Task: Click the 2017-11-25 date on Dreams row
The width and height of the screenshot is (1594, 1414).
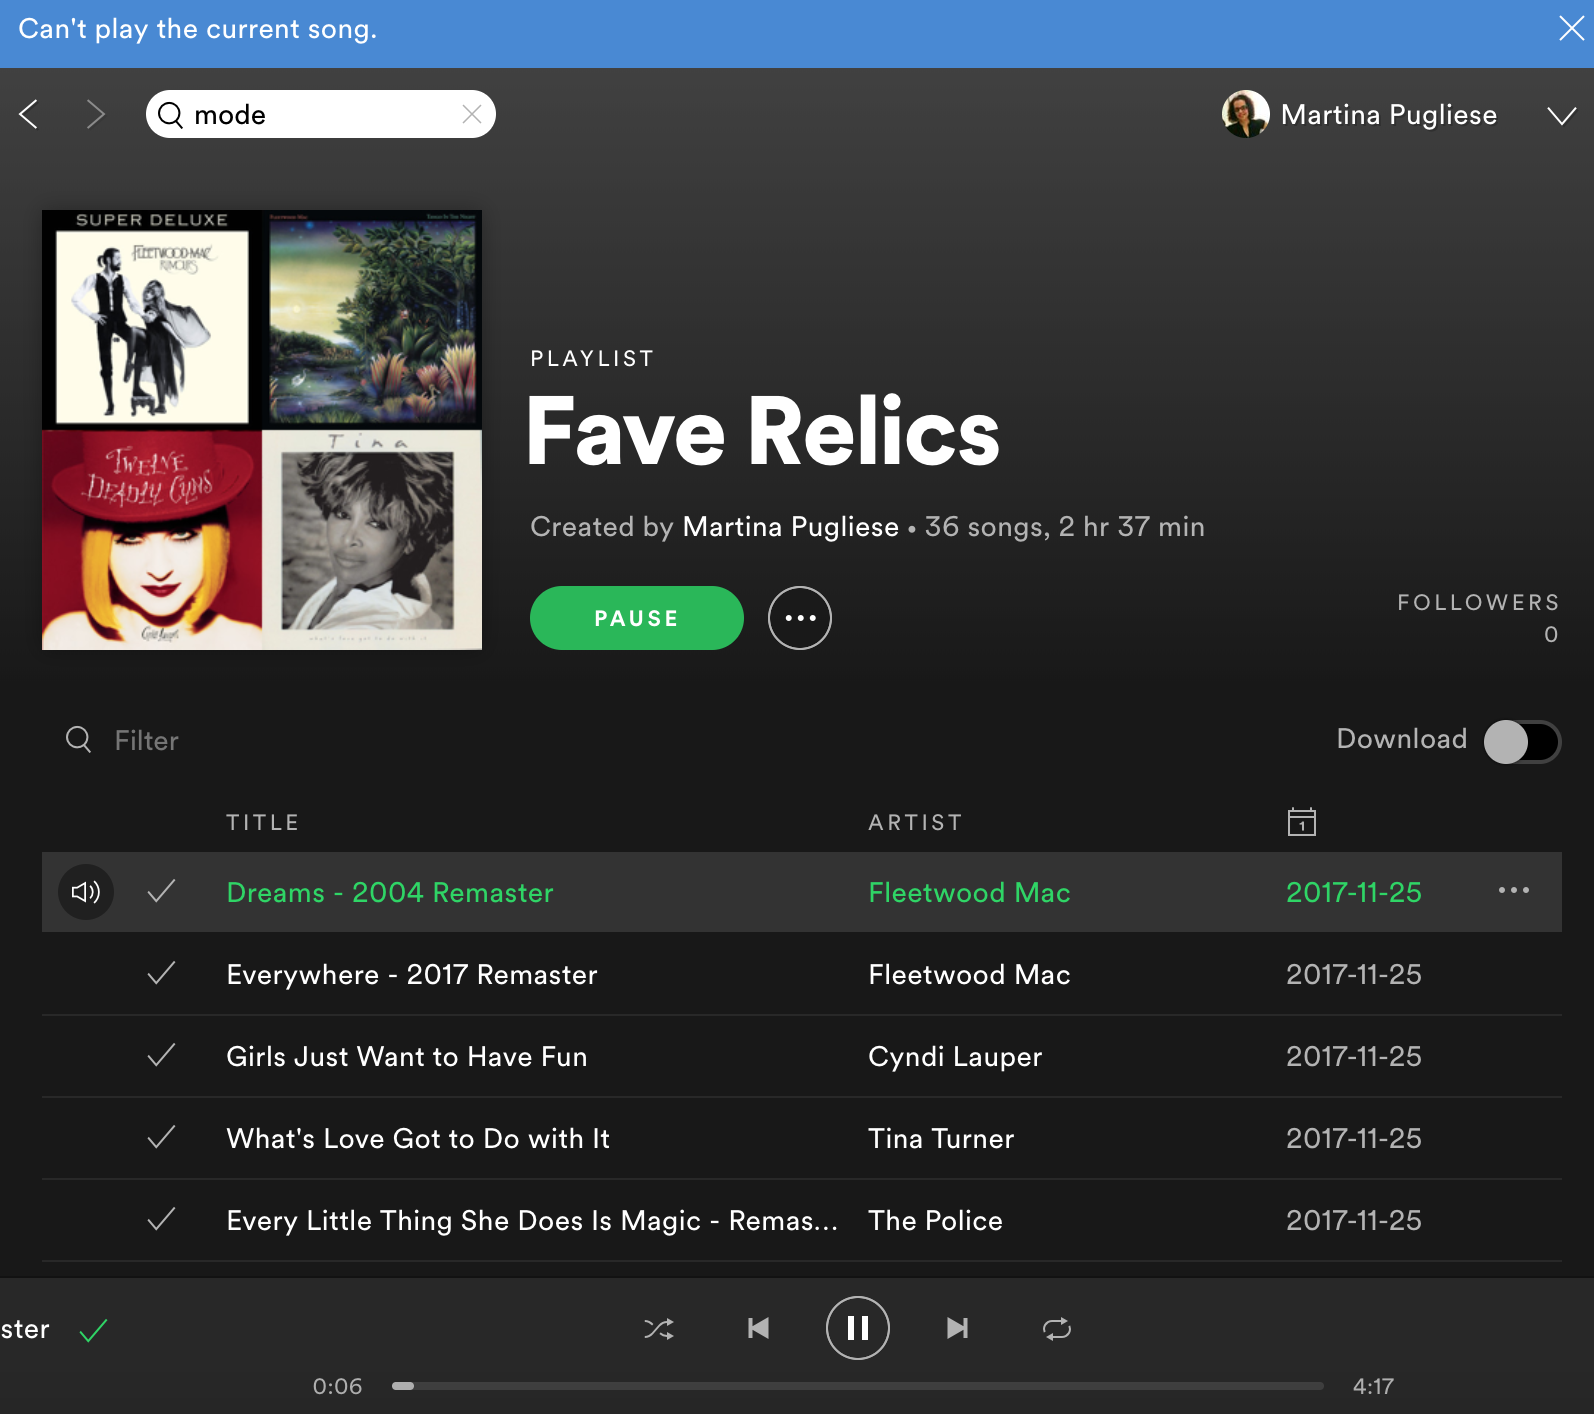Action: click(1354, 892)
